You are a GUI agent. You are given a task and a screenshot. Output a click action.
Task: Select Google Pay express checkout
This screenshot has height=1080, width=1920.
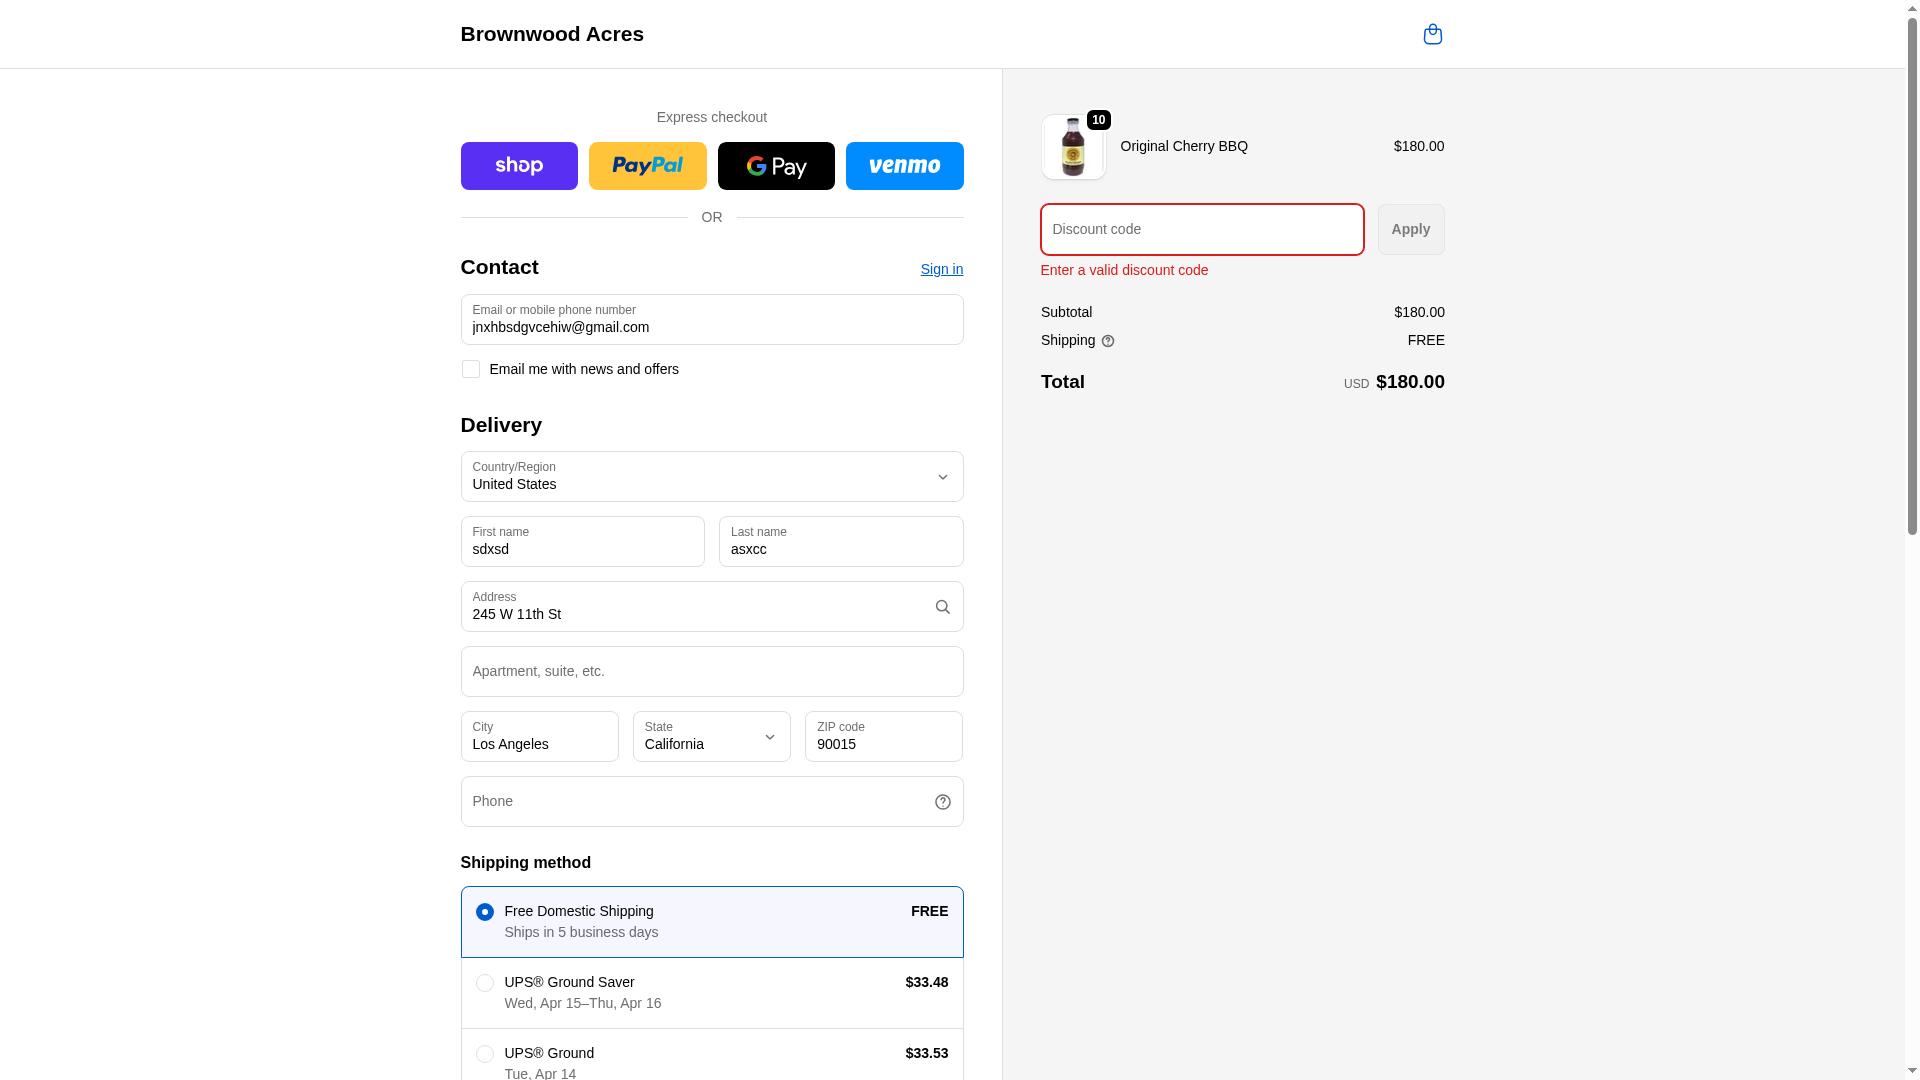(x=776, y=166)
